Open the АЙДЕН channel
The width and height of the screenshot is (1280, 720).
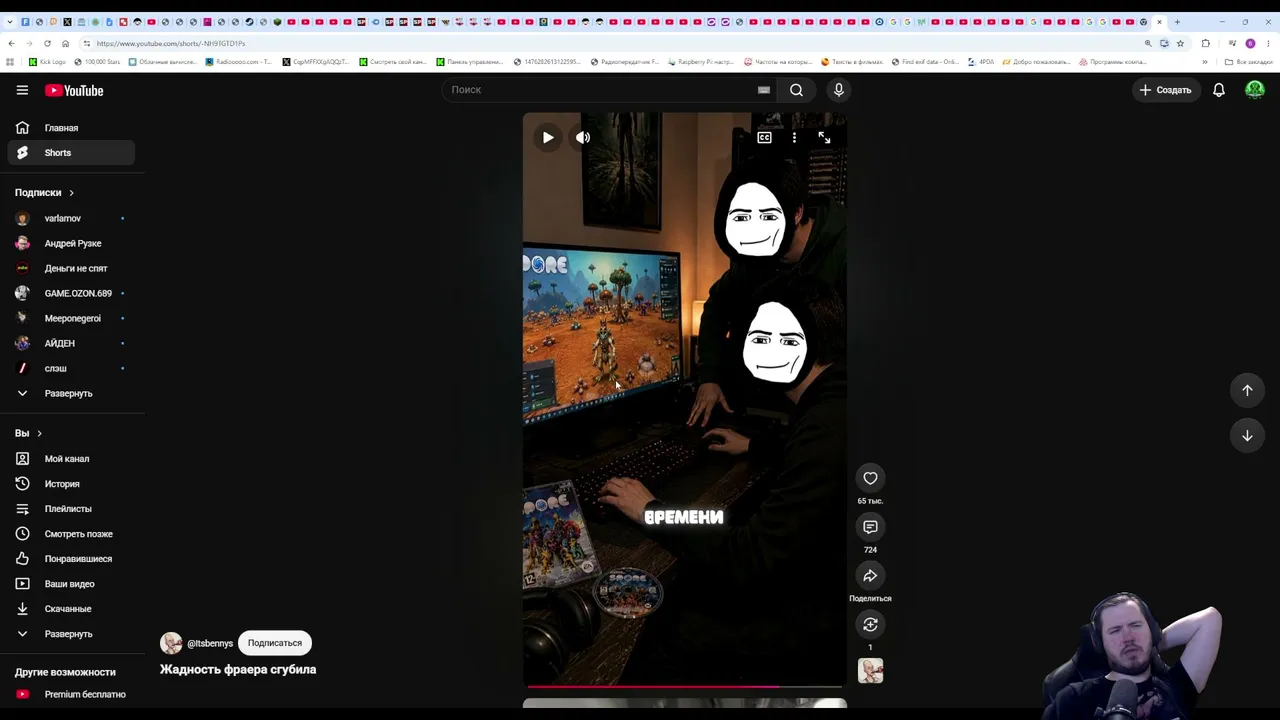point(70,343)
